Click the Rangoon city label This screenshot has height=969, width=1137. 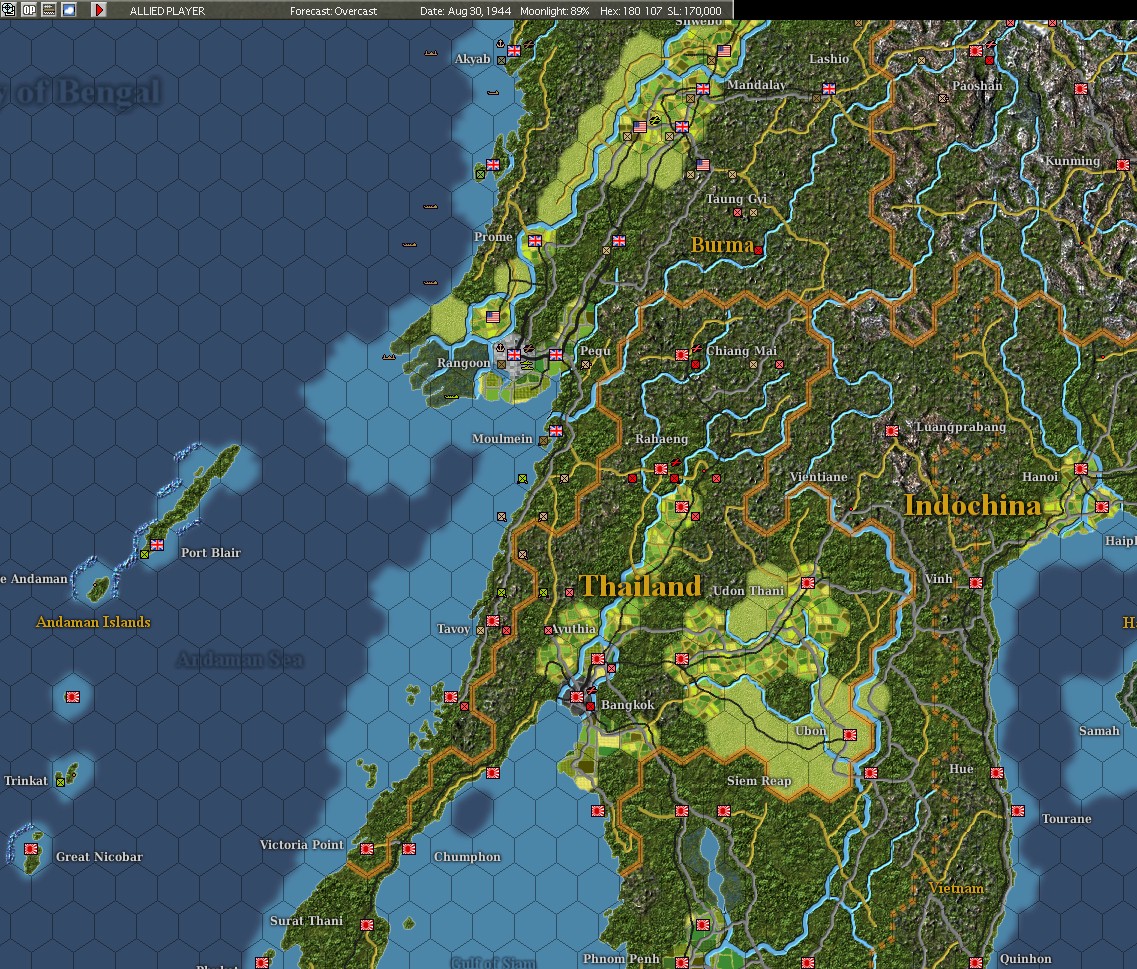(x=463, y=363)
